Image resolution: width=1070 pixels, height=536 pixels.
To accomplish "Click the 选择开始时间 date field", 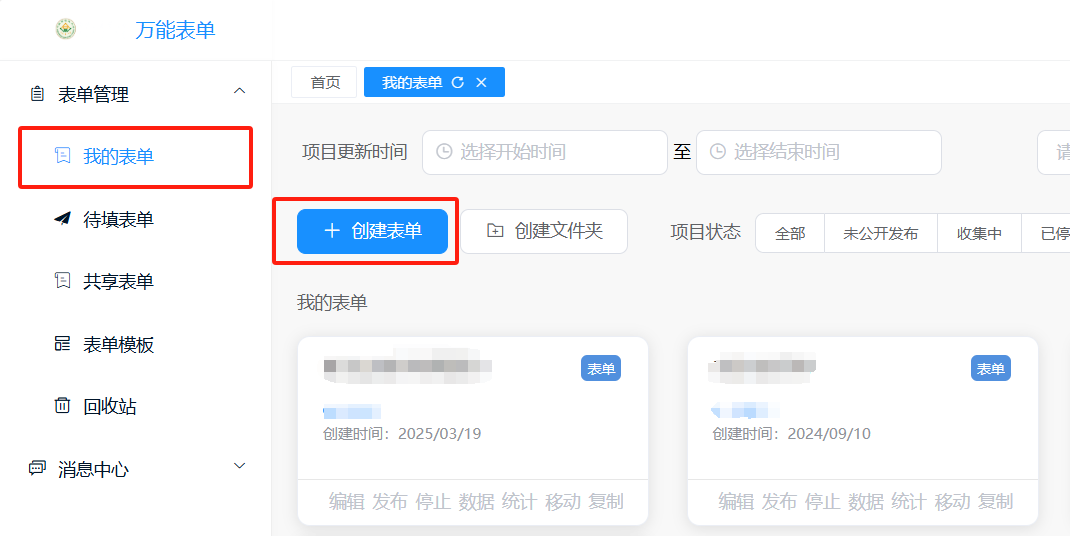I will pyautogui.click(x=545, y=152).
